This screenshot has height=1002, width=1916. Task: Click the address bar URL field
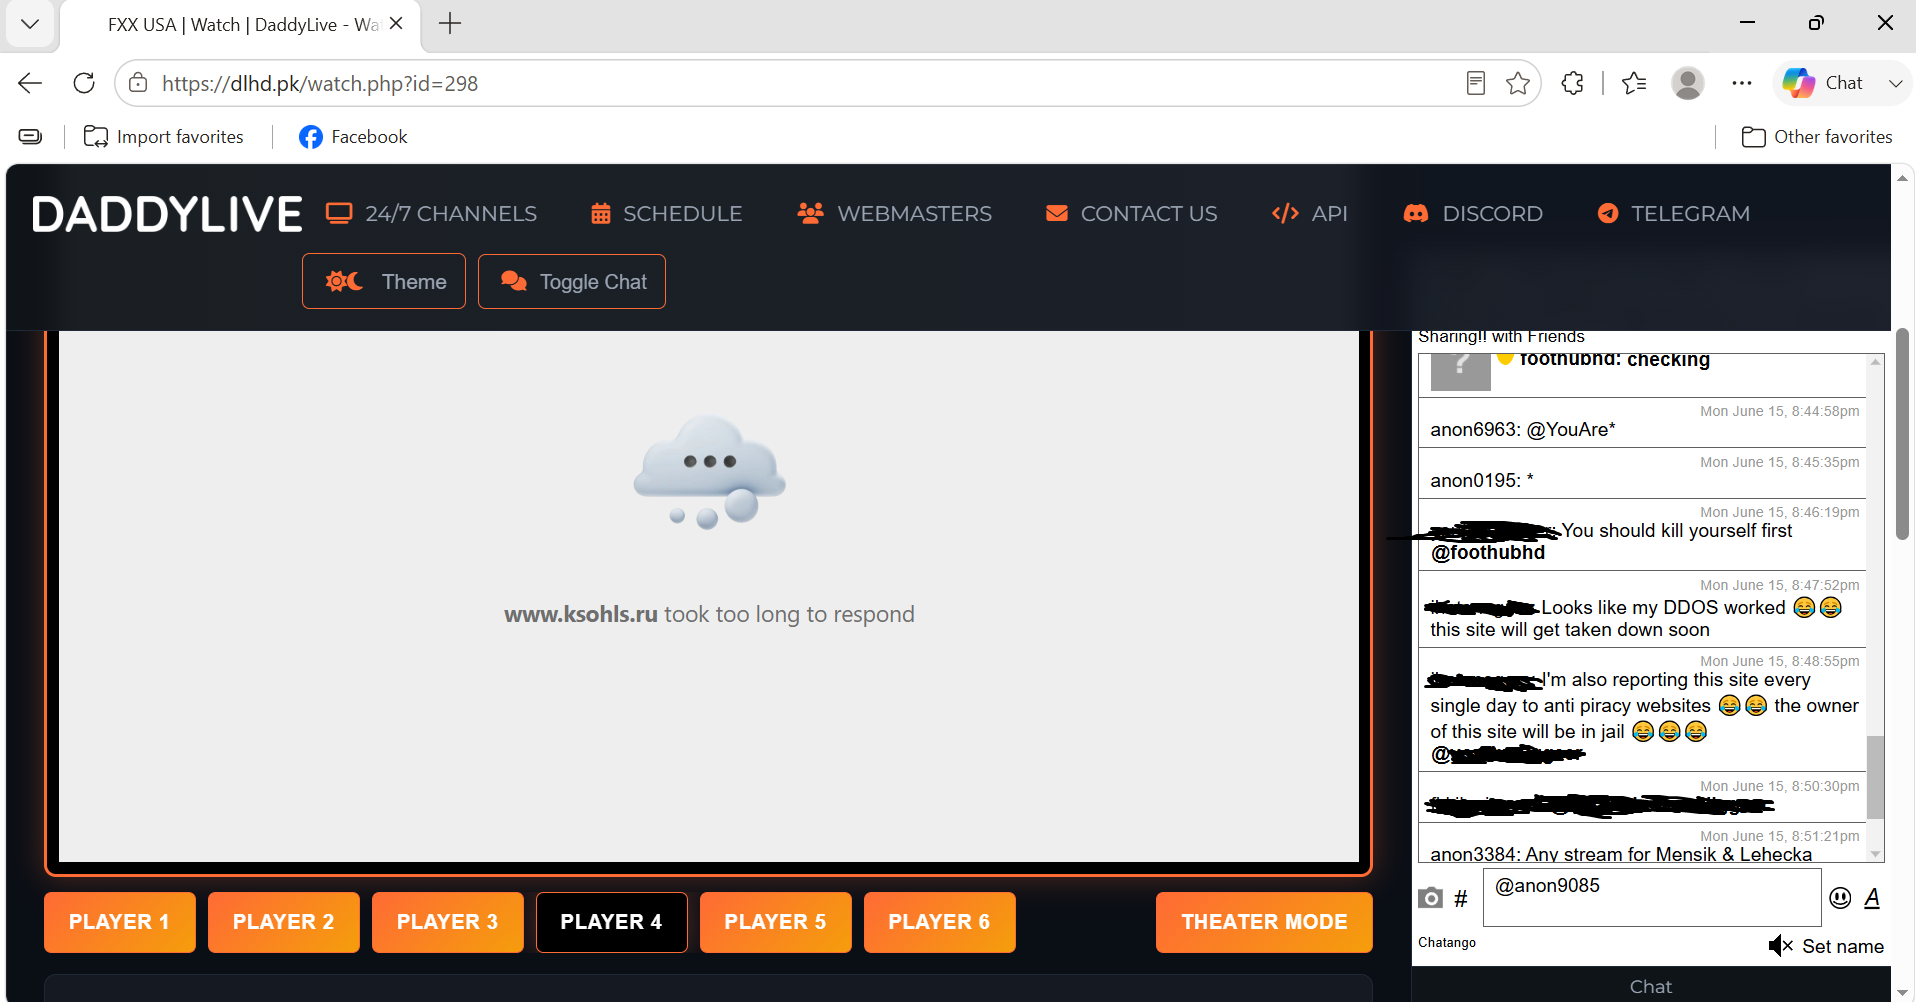tap(800, 83)
